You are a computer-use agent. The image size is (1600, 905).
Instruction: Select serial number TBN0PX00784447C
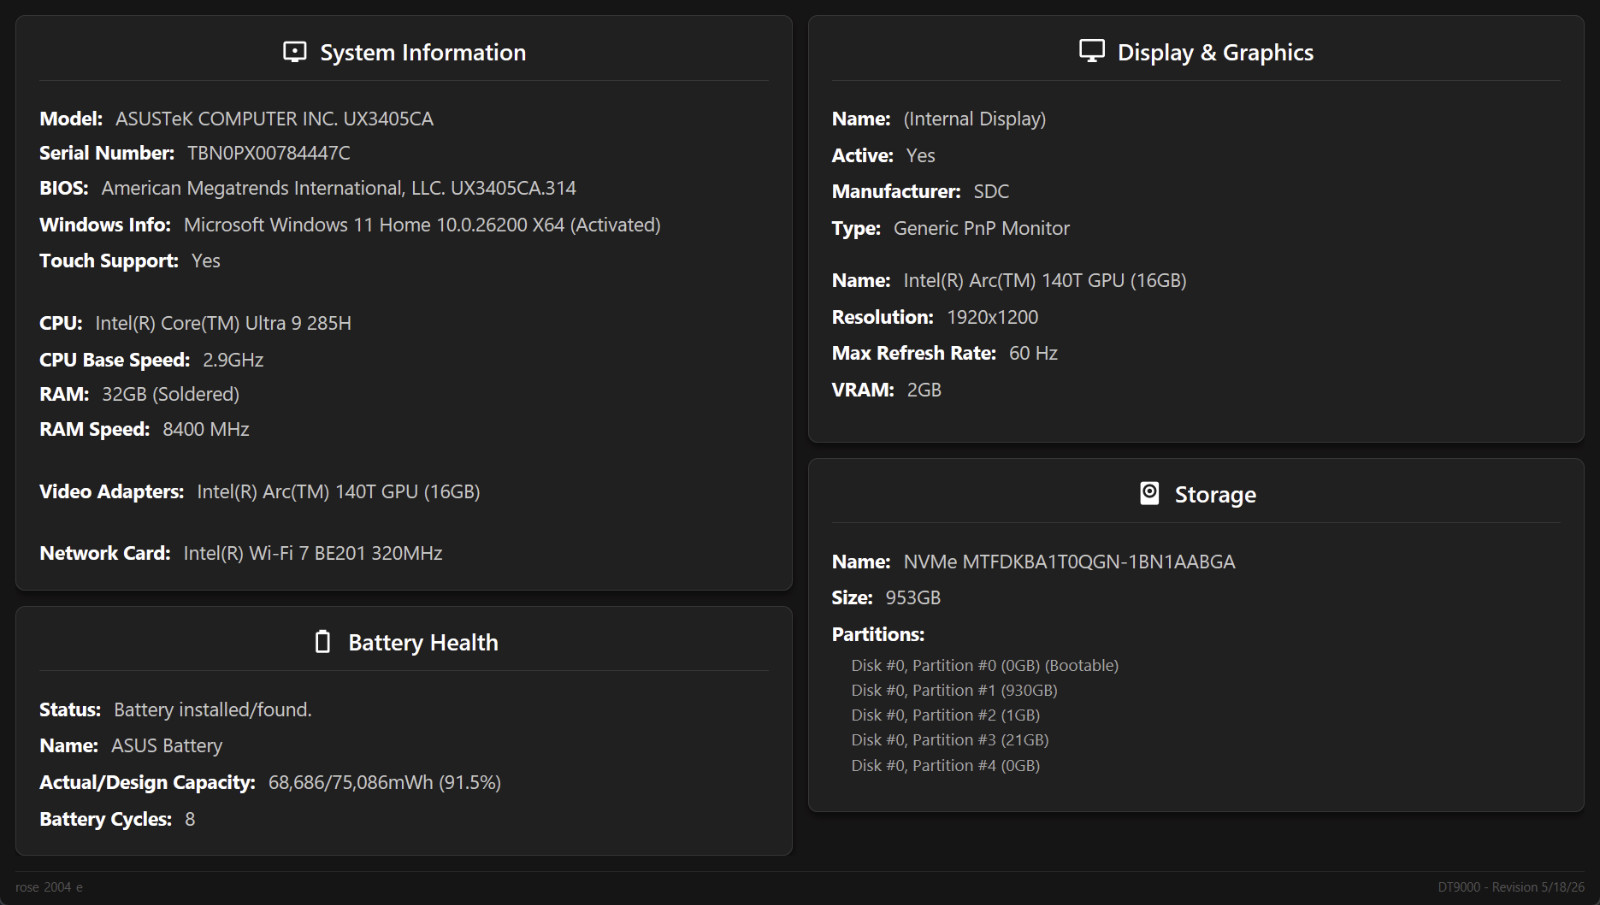click(269, 153)
